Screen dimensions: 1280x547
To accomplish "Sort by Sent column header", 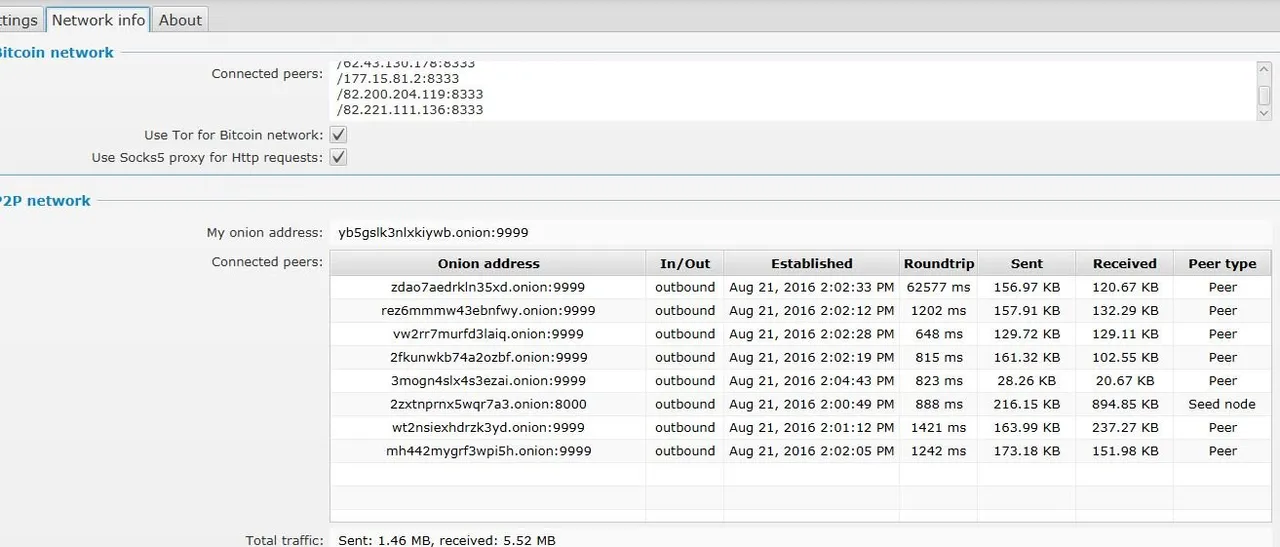I will tap(1027, 264).
